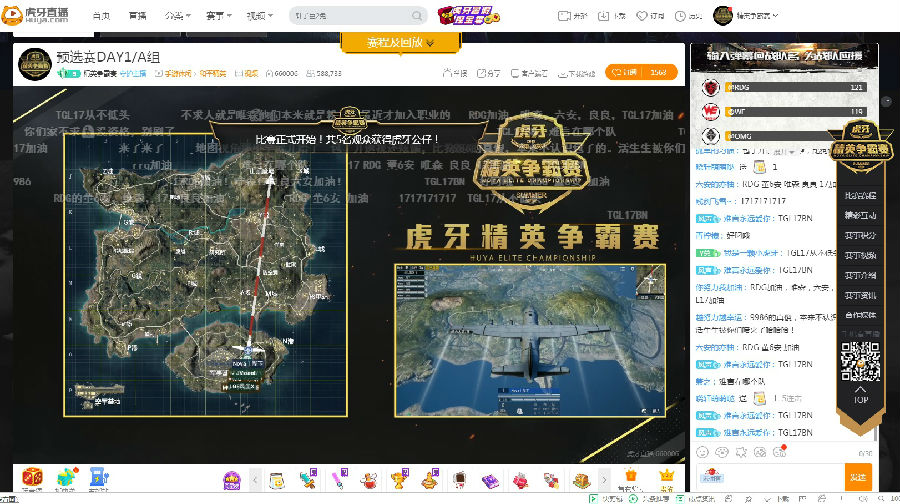Expand the username account dropdown
Image resolution: width=900 pixels, height=504 pixels.
[x=758, y=15]
